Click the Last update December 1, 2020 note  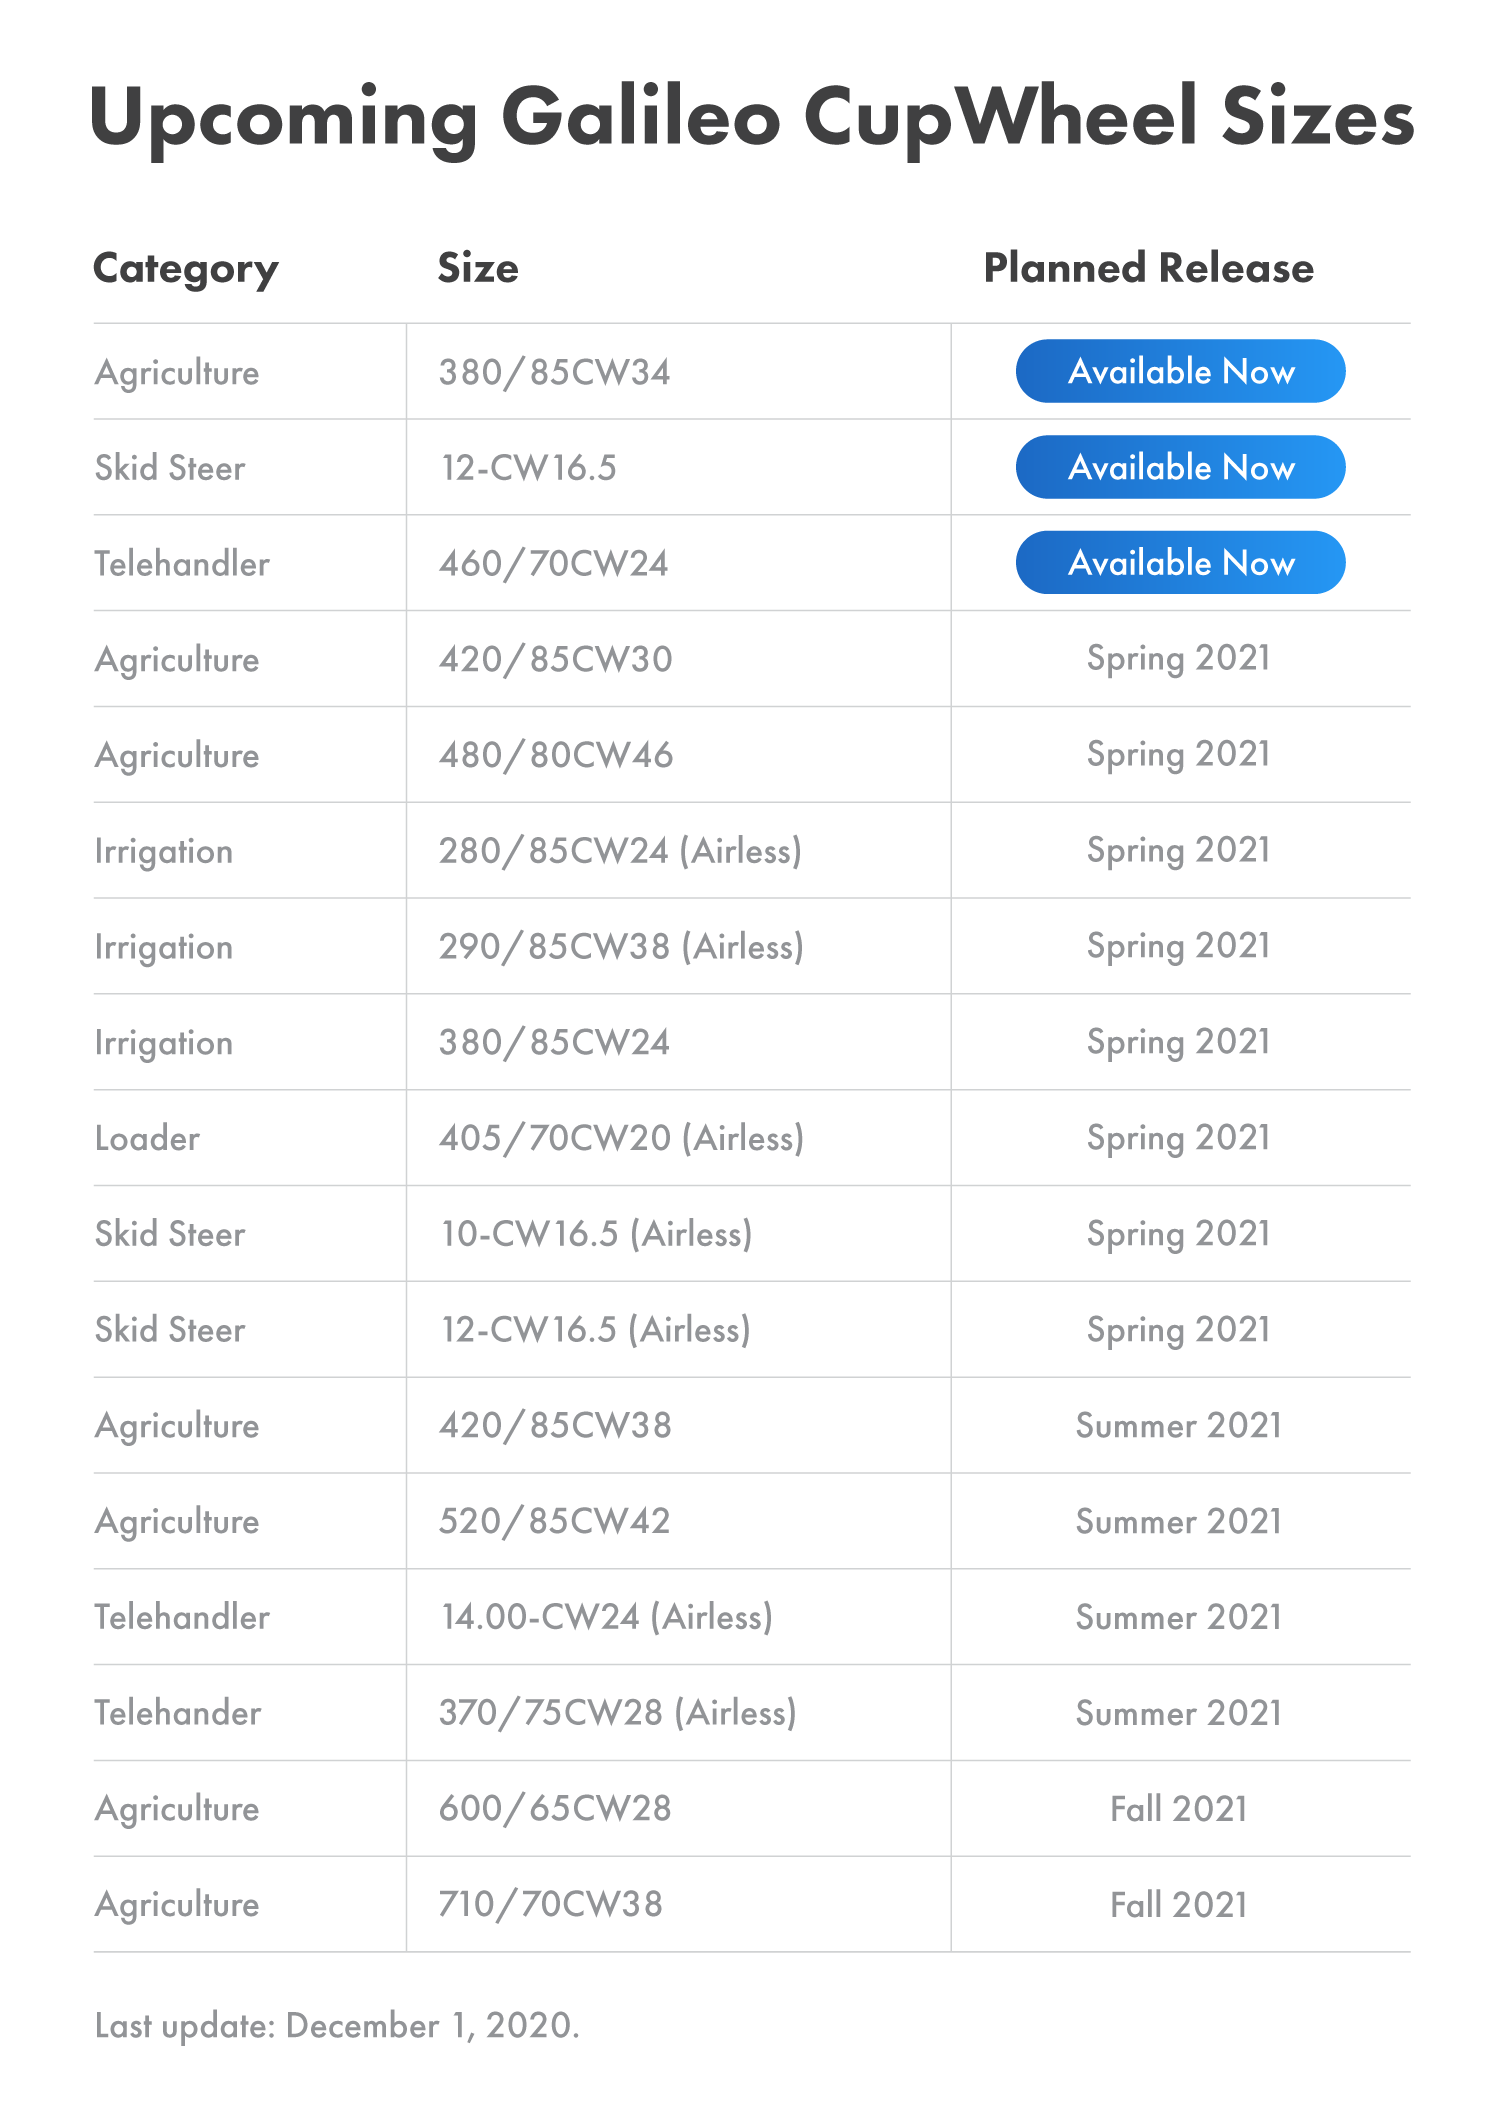click(x=337, y=2025)
